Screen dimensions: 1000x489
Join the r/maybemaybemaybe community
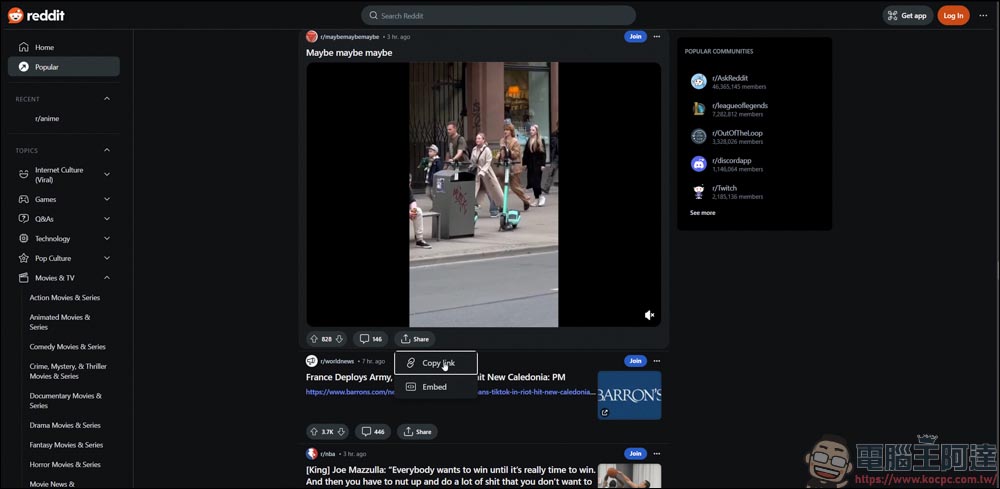pyautogui.click(x=635, y=37)
